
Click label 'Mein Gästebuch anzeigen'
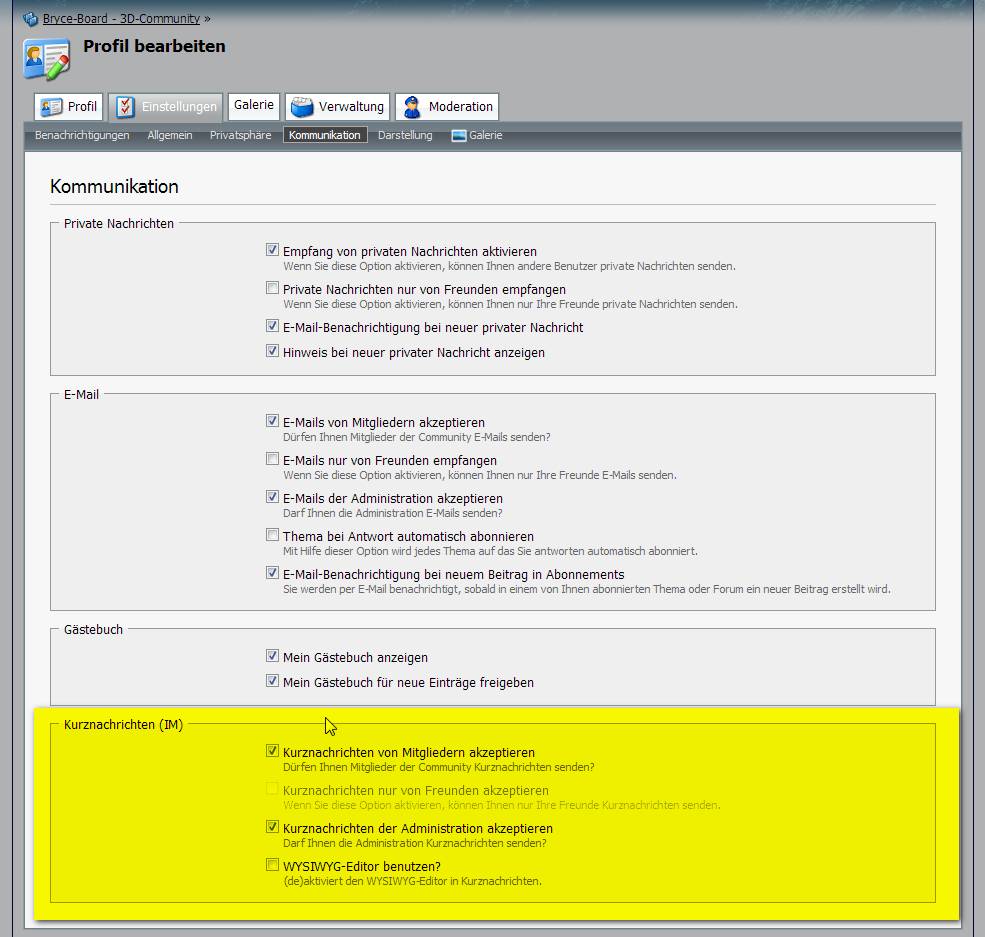[356, 658]
